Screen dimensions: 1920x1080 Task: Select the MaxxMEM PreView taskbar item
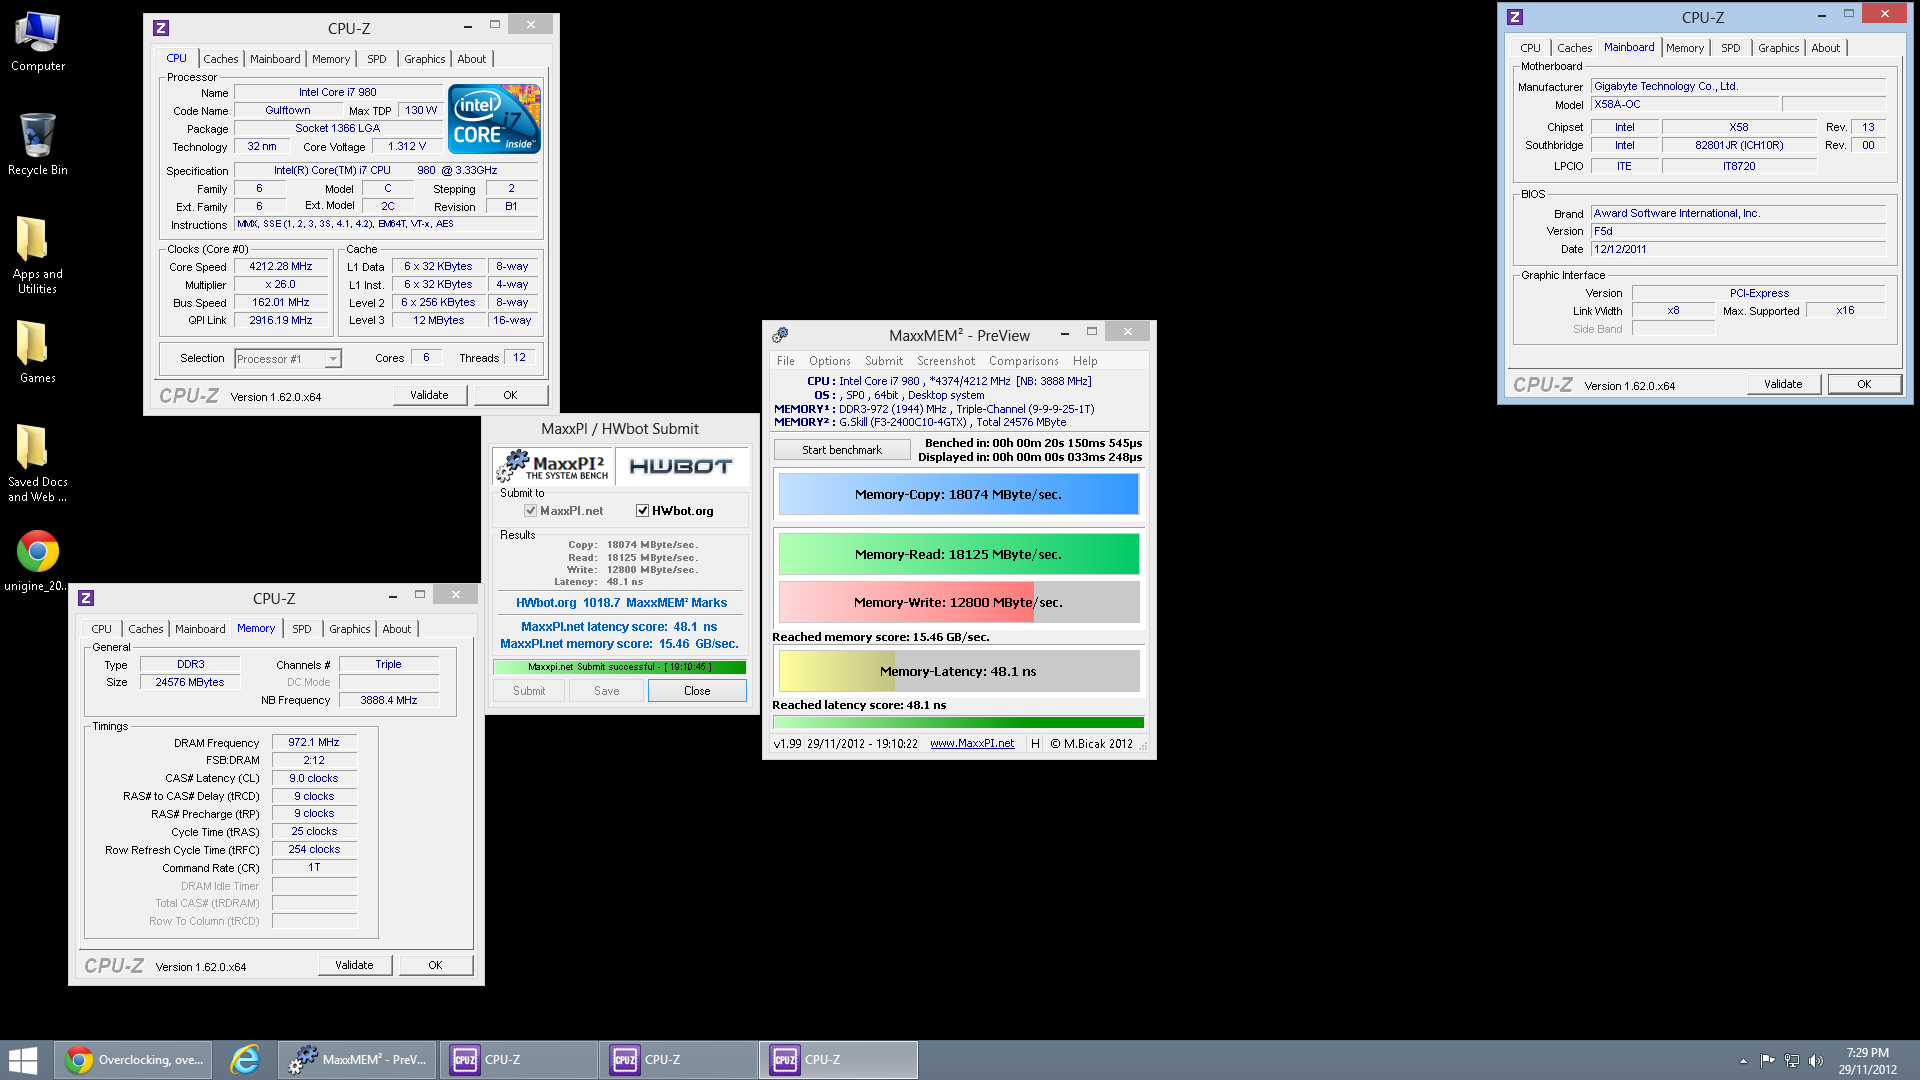(357, 1060)
